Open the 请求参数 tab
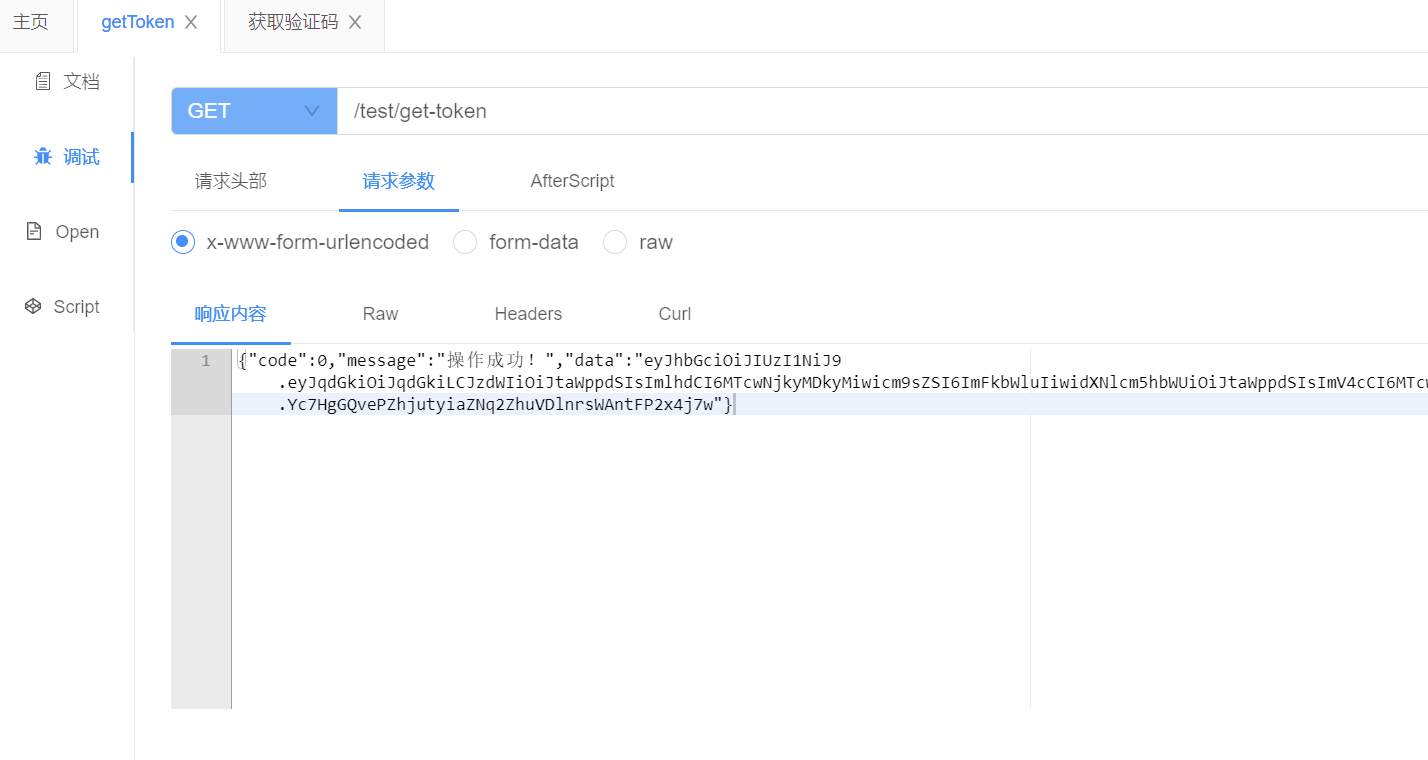 (399, 181)
